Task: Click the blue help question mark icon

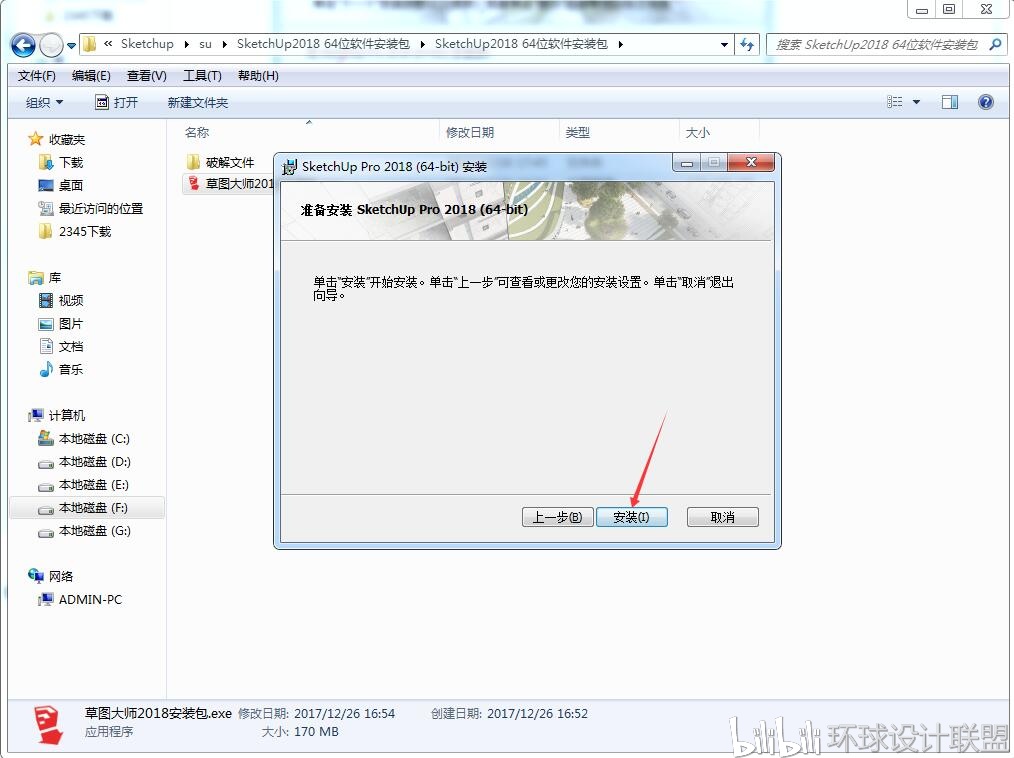Action: pos(986,102)
